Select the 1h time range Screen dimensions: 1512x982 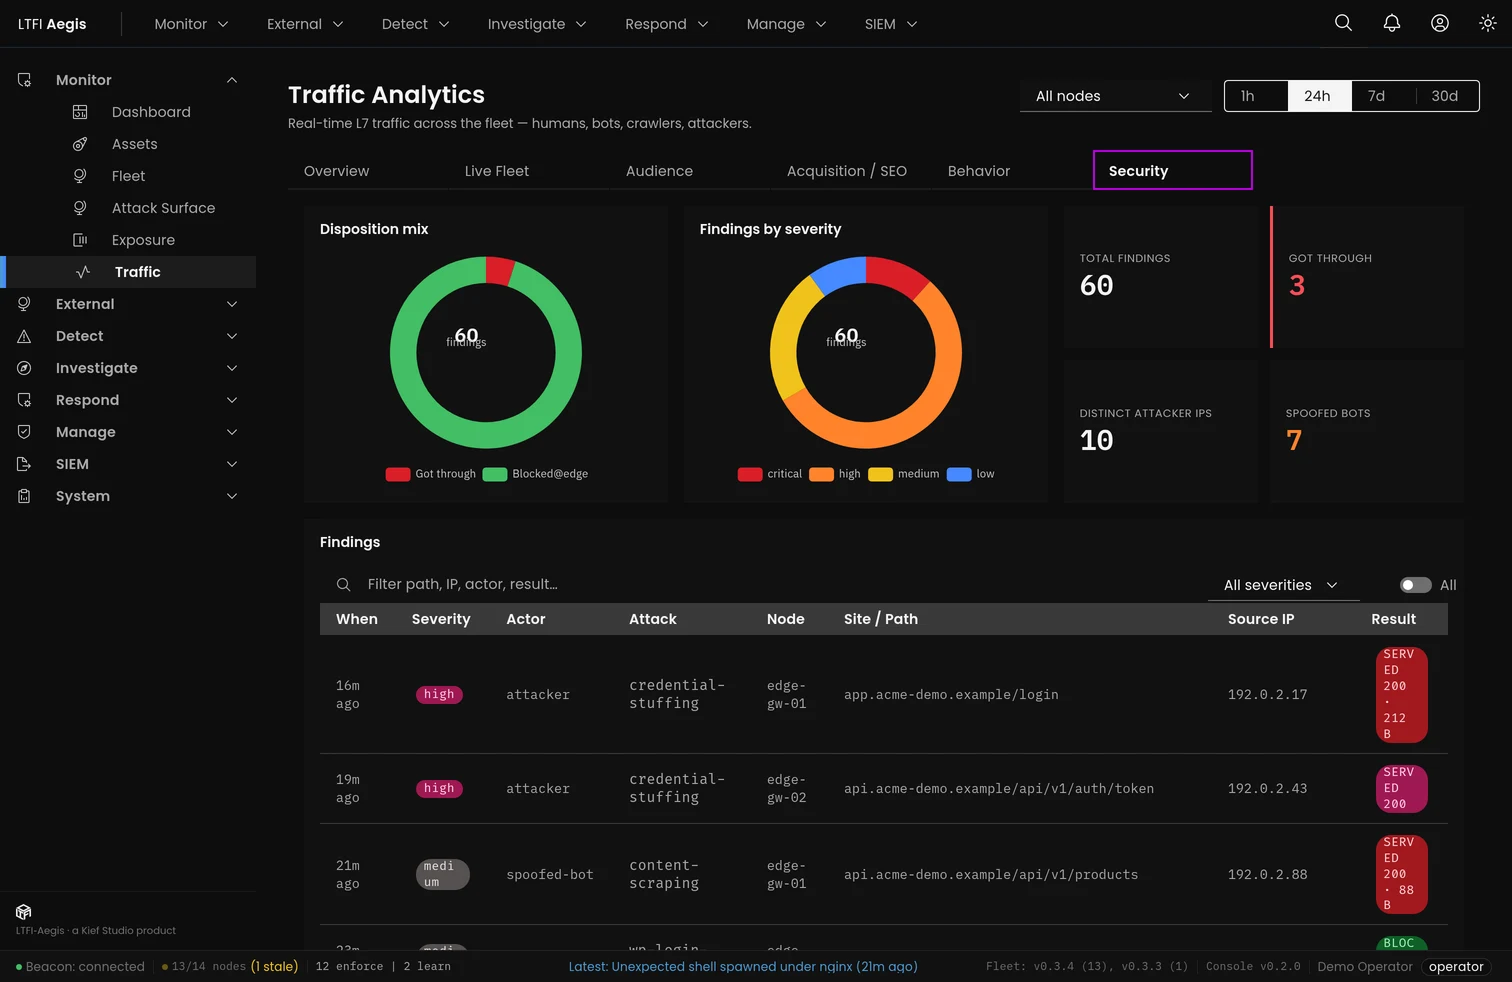pos(1256,96)
